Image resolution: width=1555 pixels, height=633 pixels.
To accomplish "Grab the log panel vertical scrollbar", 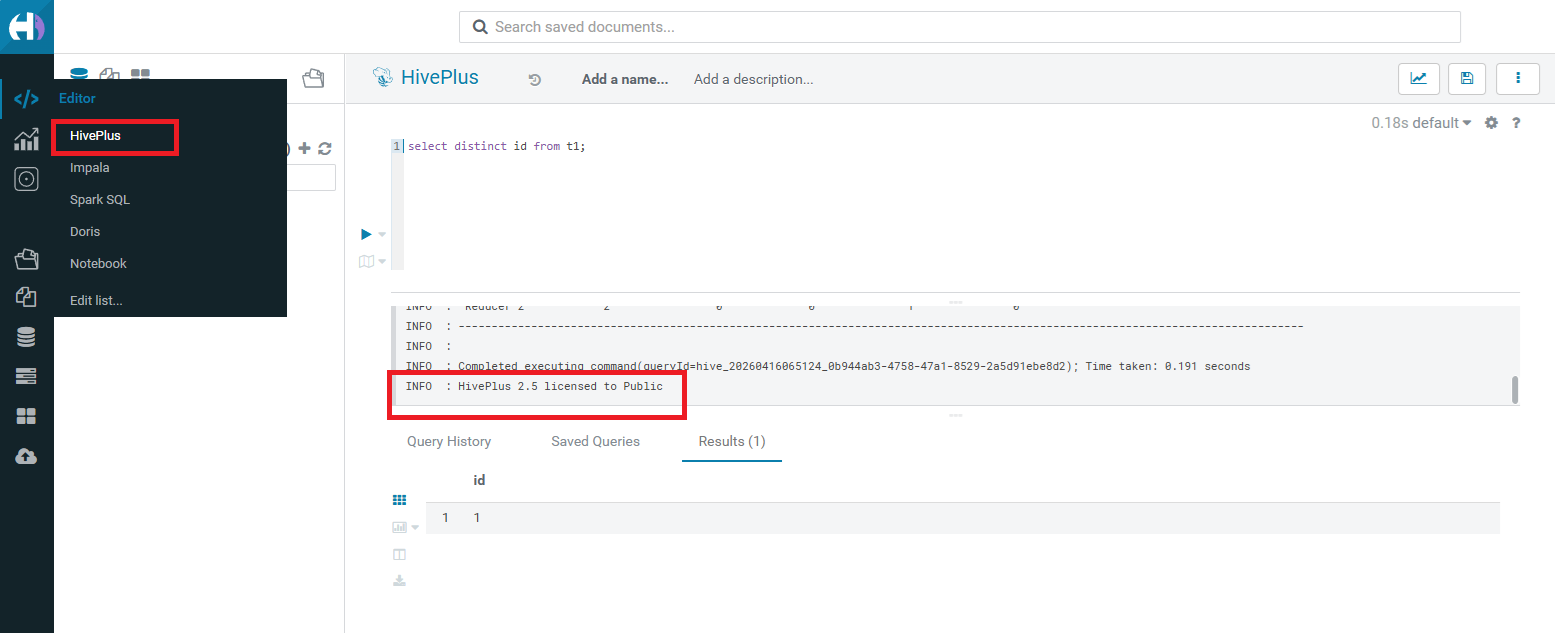I will (1515, 390).
